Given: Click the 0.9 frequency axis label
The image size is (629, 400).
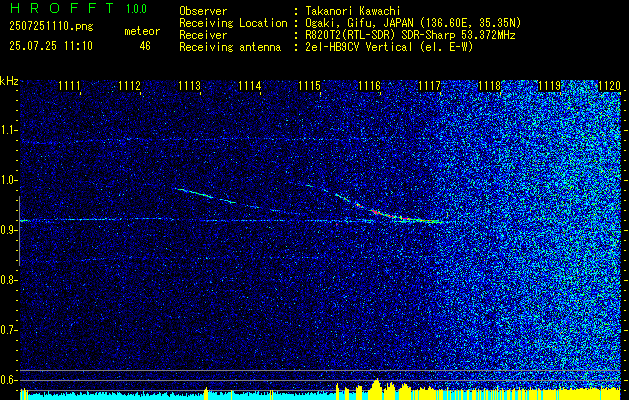Looking at the screenshot, I should [x=8, y=230].
